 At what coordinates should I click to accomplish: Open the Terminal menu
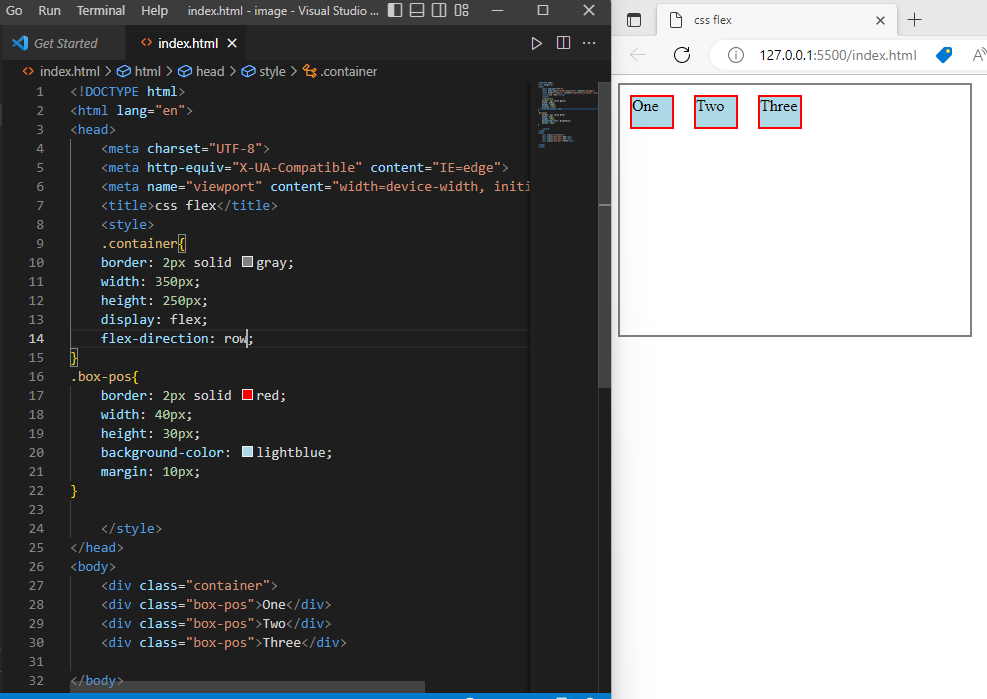point(101,11)
